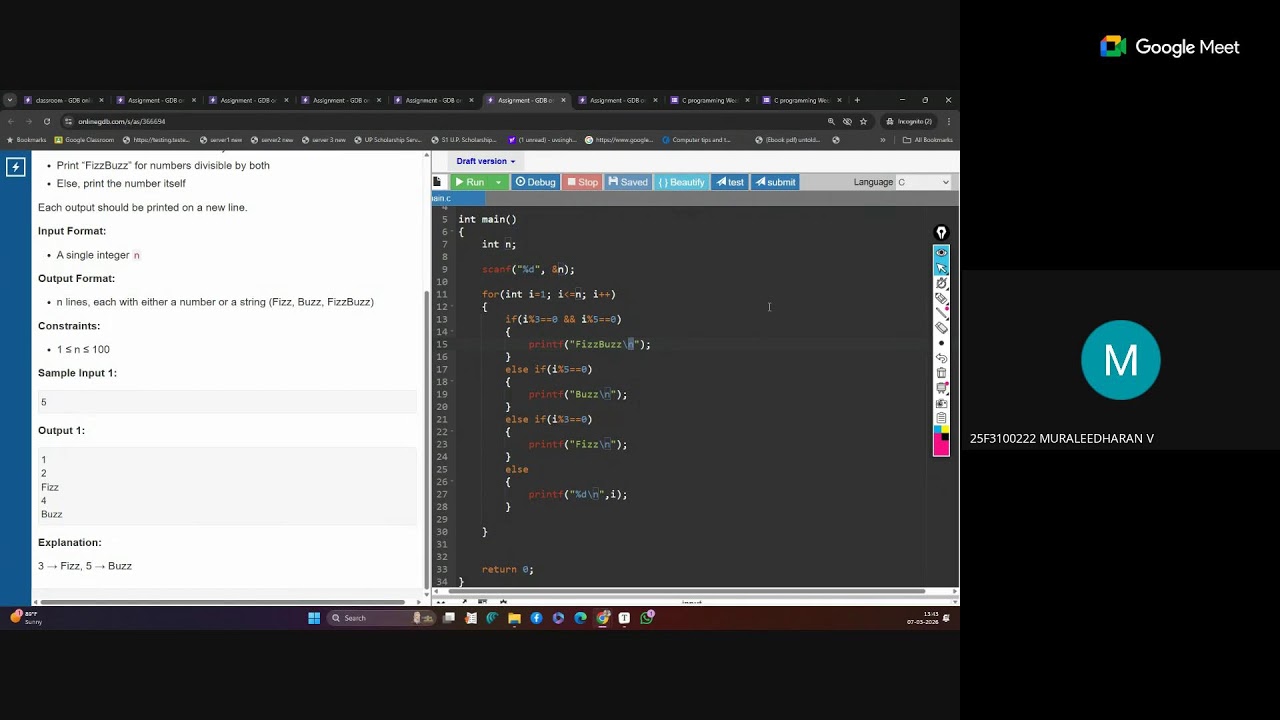Click the scanf line in the editor

point(527,269)
